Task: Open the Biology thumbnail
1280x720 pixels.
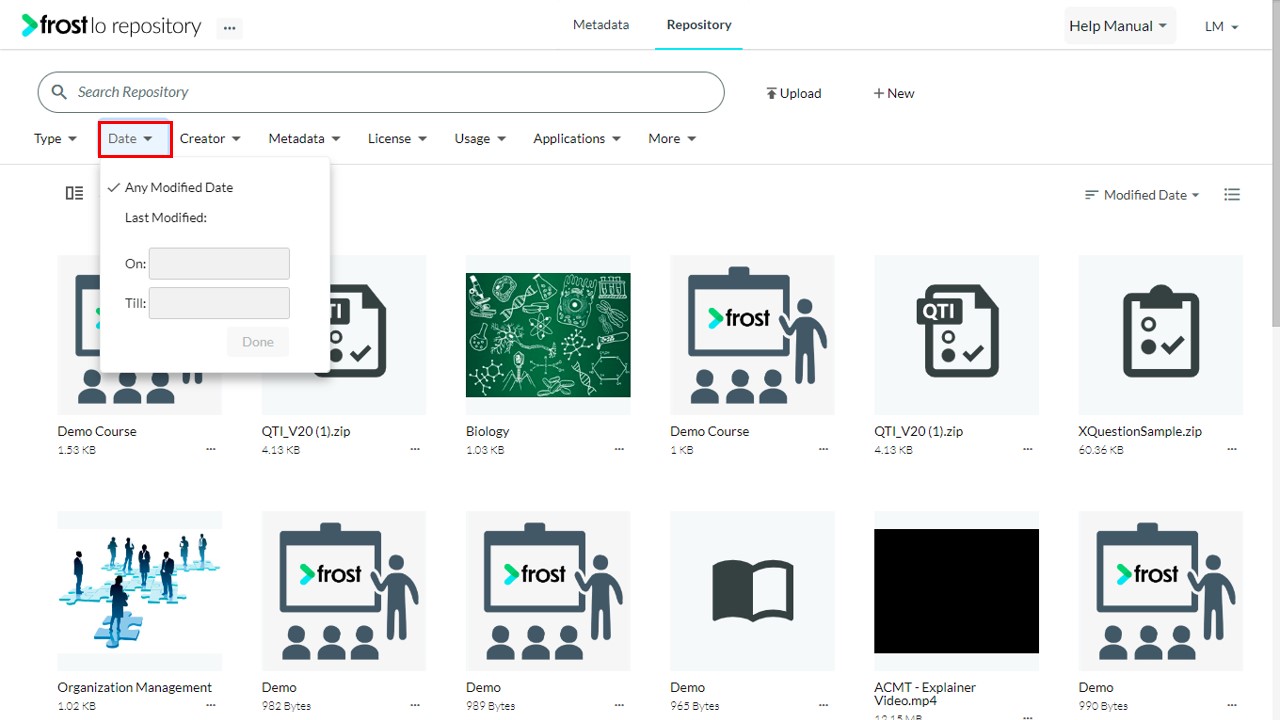Action: coord(548,335)
